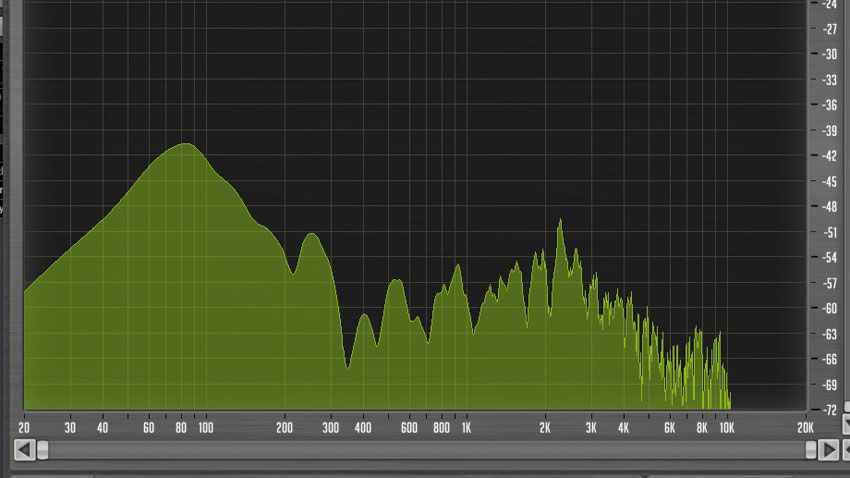Screen dimensions: 850x478
Task: Click the secondary peak near 250 Hz
Action: (312, 234)
